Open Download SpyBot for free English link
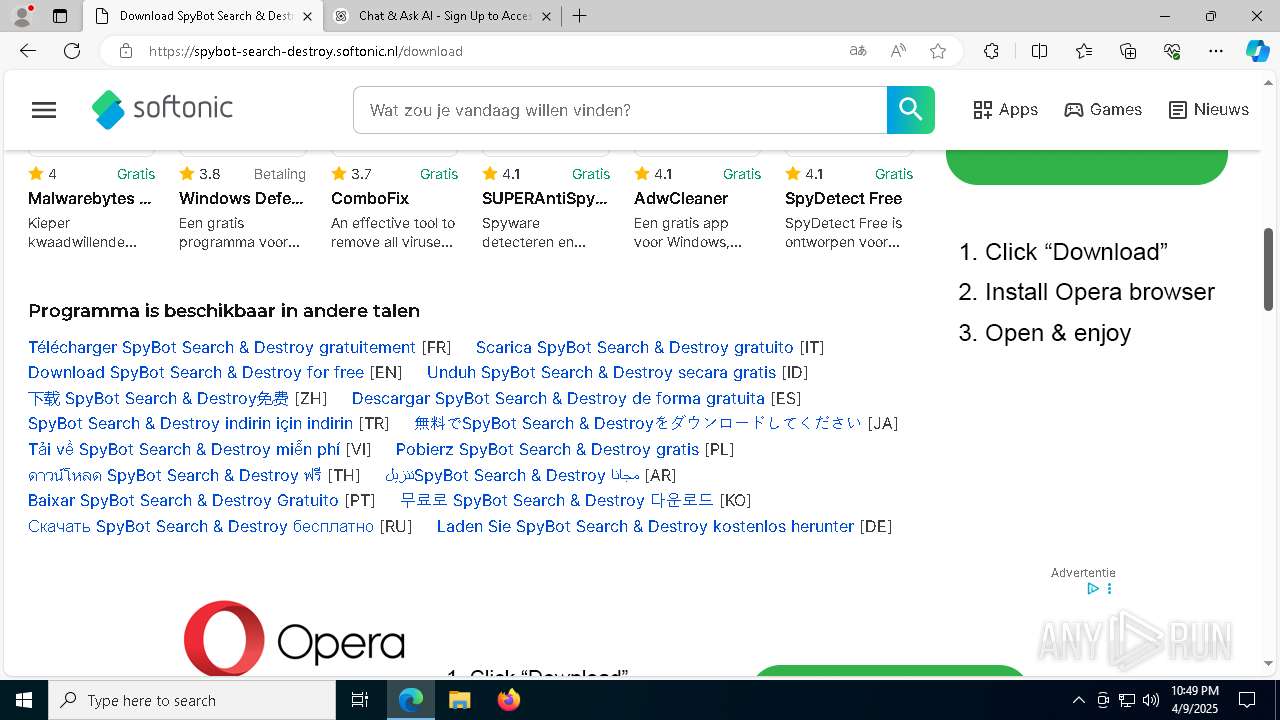 196,372
